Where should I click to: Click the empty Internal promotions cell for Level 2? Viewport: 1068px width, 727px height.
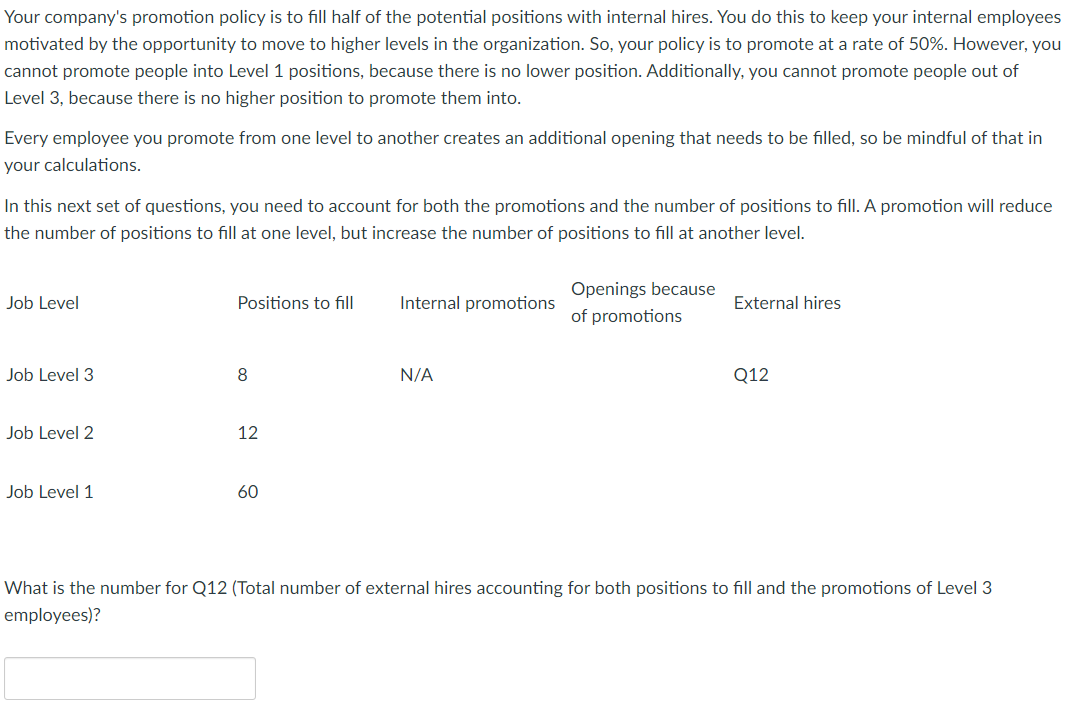pos(477,433)
